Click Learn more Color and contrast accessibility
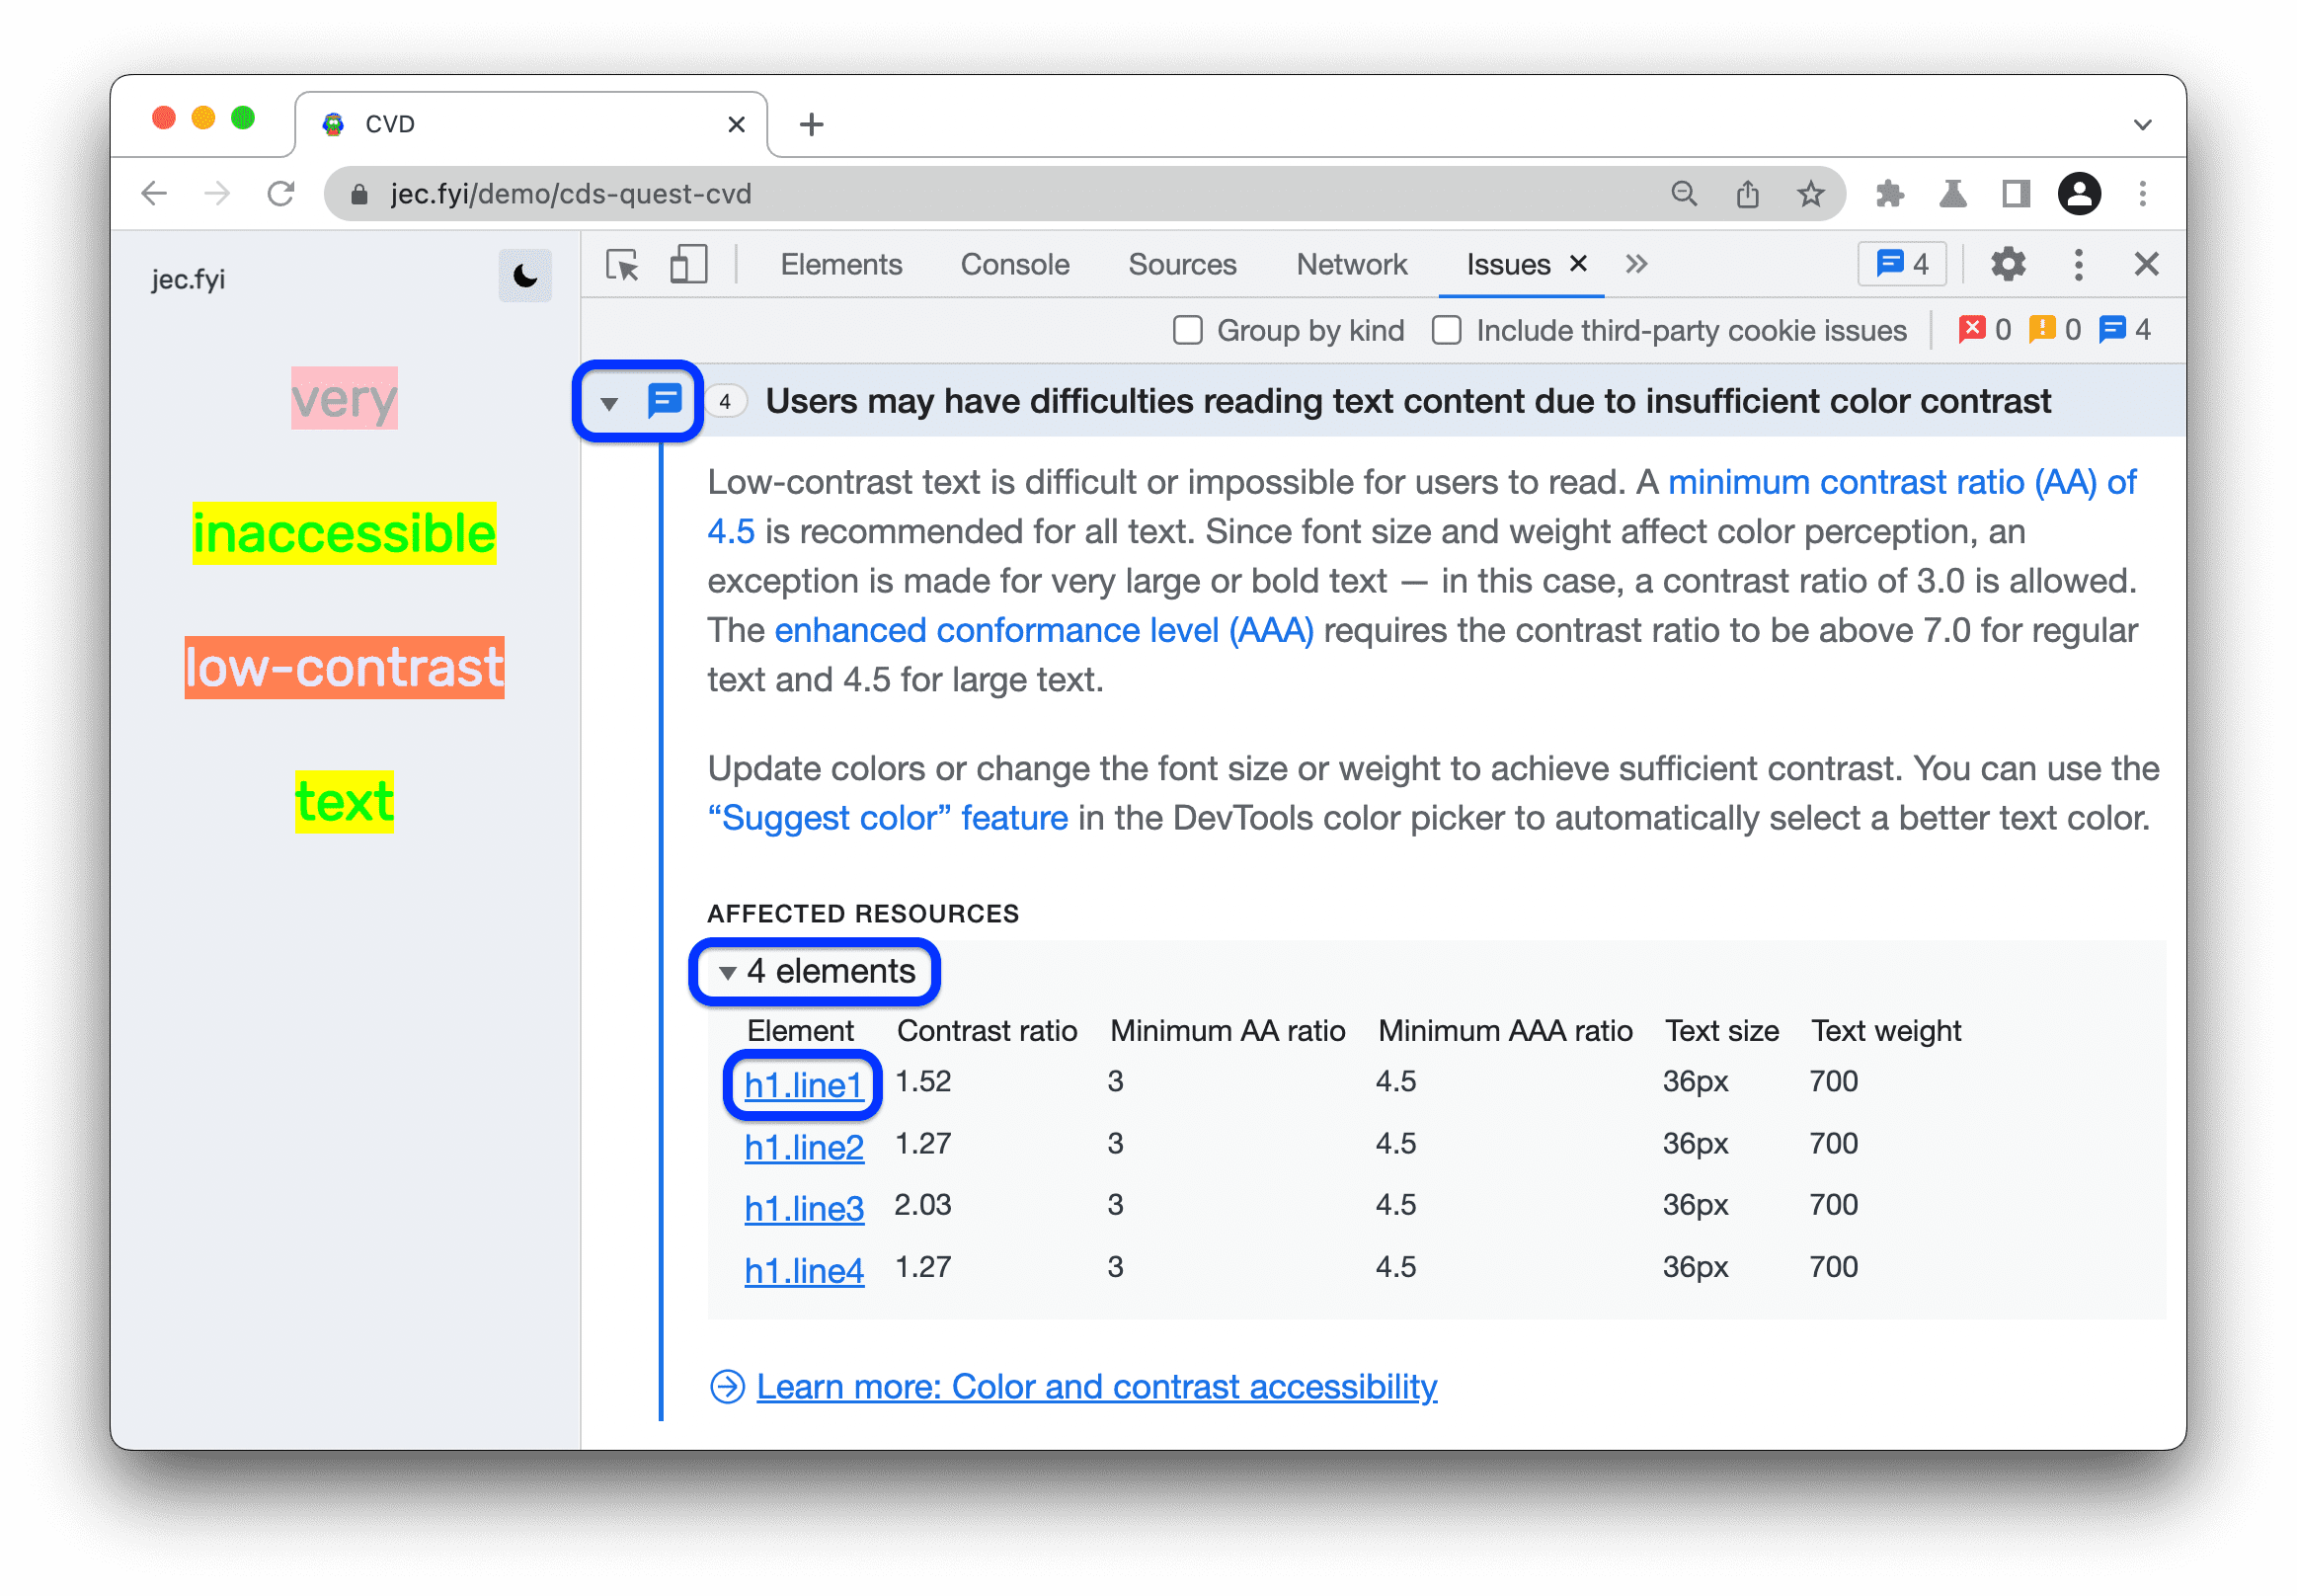The width and height of the screenshot is (2297, 1596). [1098, 1387]
